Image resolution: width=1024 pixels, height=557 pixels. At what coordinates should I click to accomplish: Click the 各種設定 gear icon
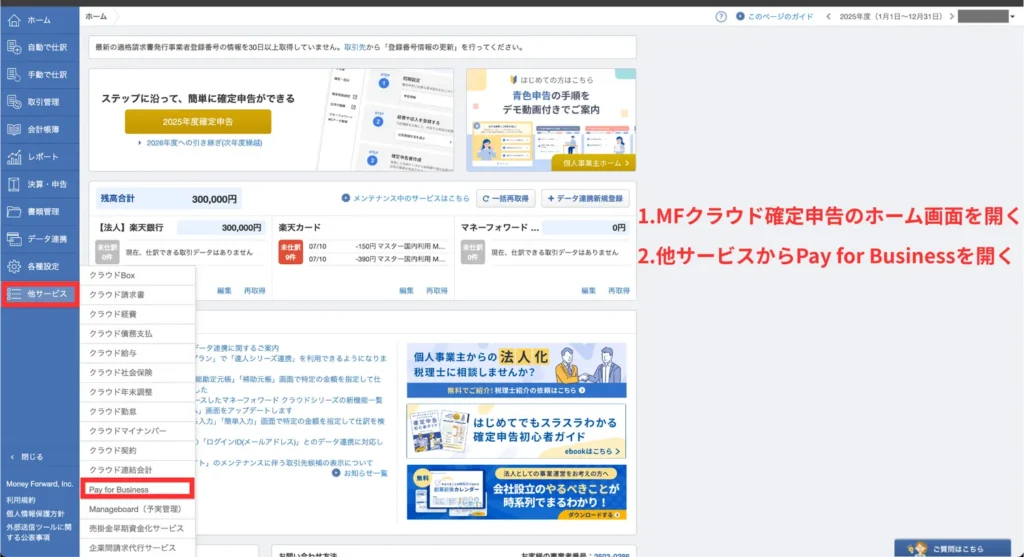14,267
